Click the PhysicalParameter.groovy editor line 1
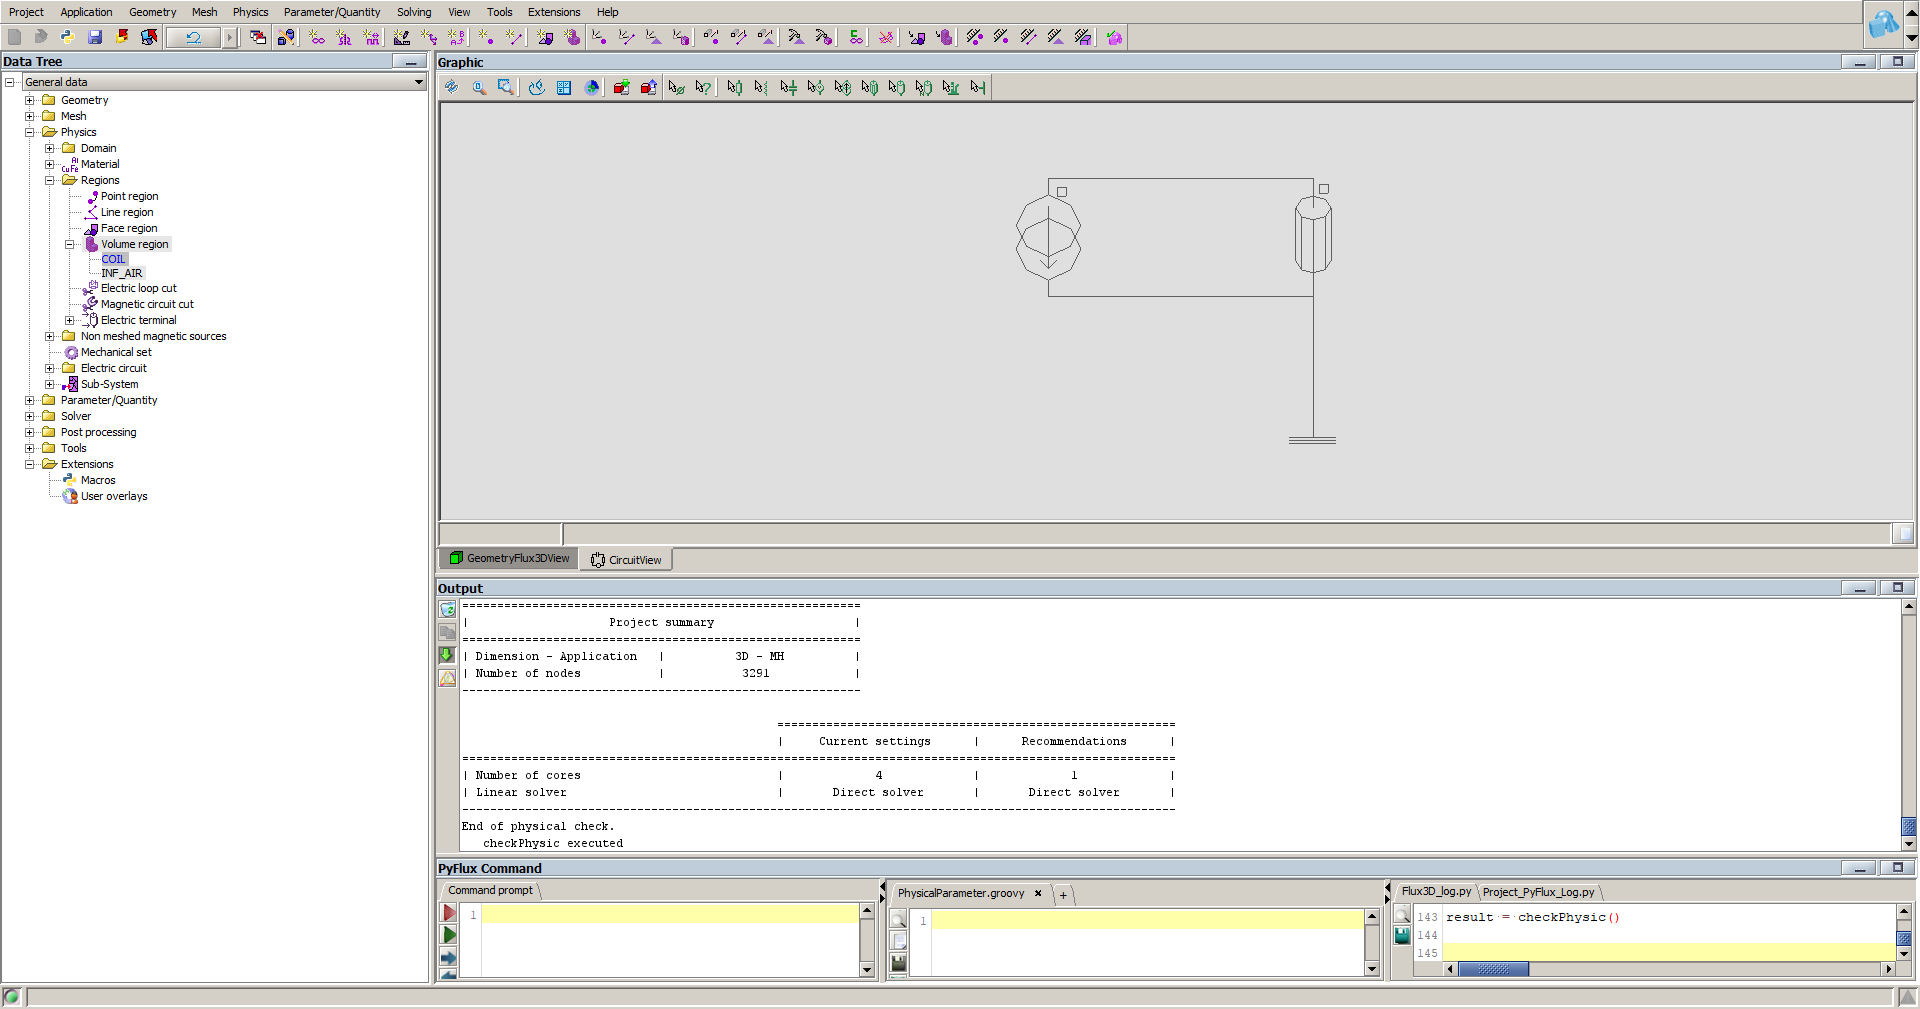This screenshot has width=1920, height=1009. [x=1147, y=920]
